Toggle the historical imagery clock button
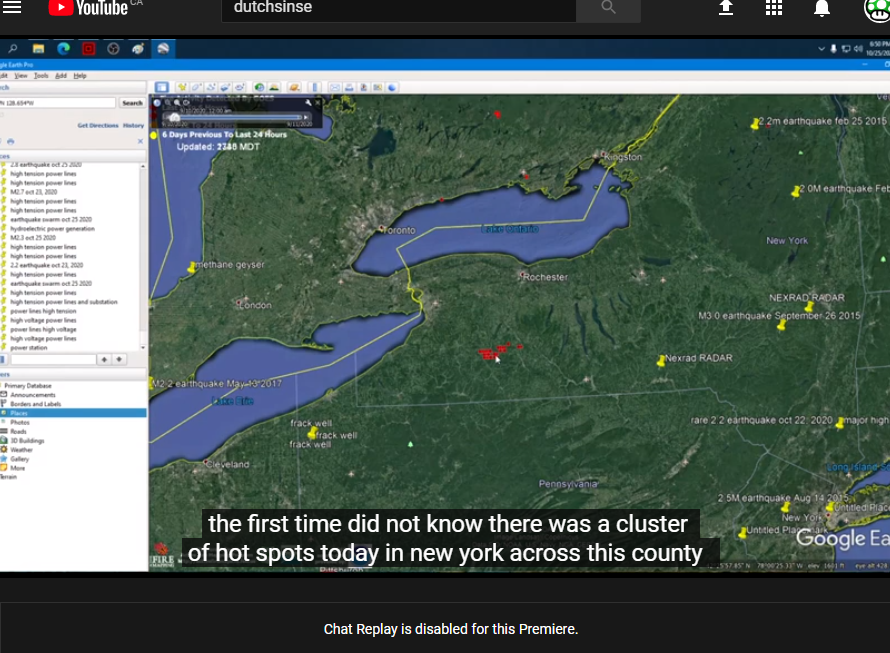 (259, 87)
